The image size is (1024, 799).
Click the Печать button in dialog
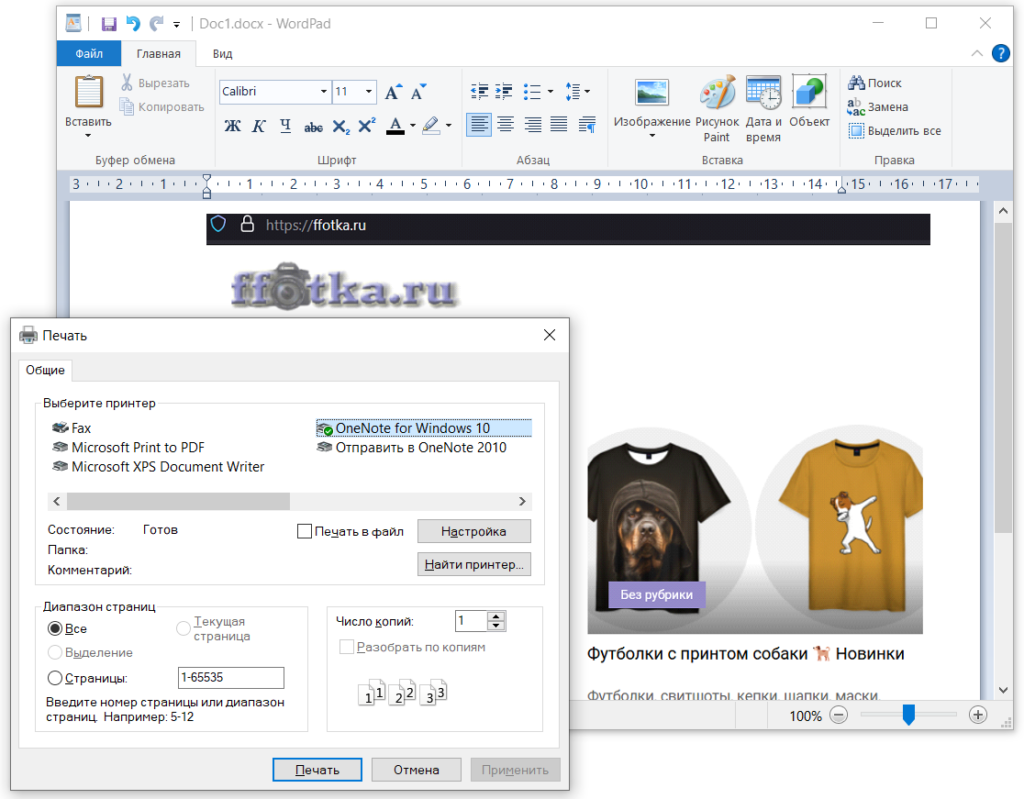317,770
